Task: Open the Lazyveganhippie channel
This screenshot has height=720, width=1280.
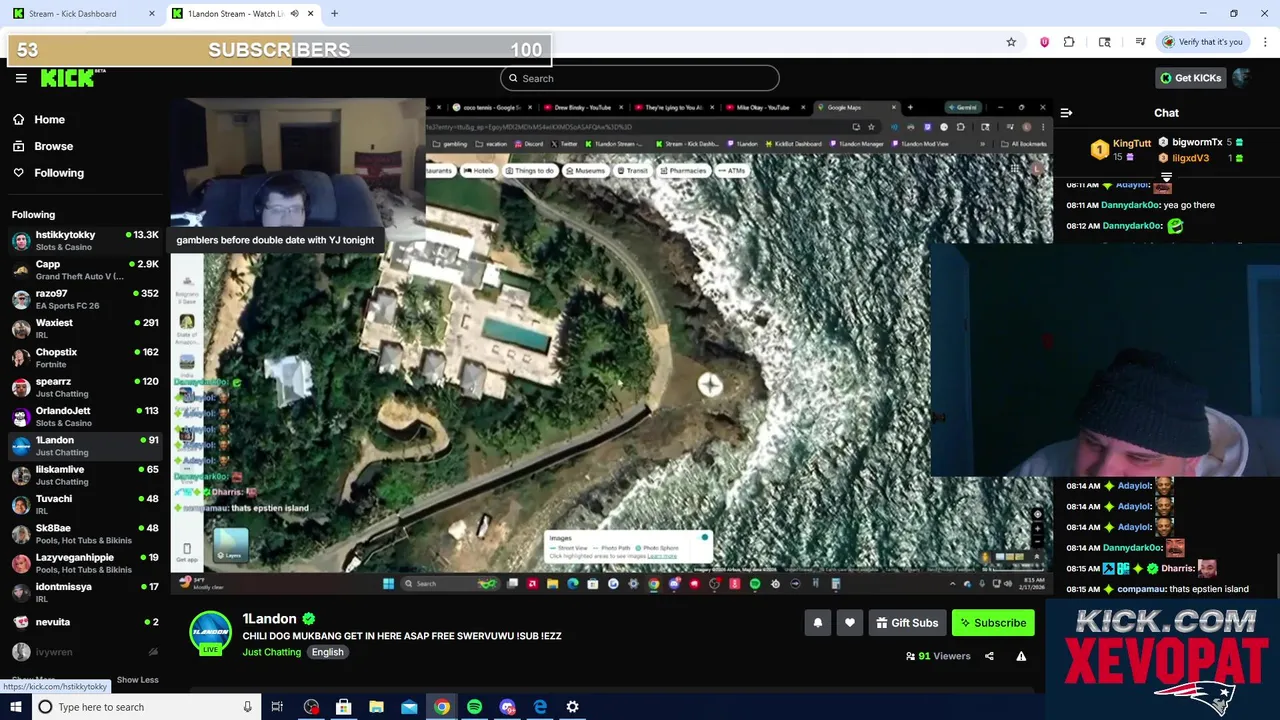Action: (x=85, y=563)
